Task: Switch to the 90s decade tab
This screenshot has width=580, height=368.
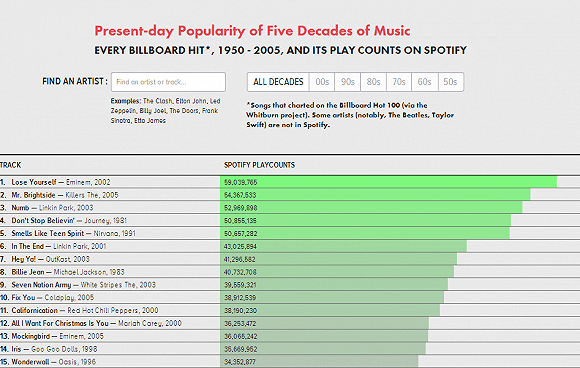Action: 348,82
